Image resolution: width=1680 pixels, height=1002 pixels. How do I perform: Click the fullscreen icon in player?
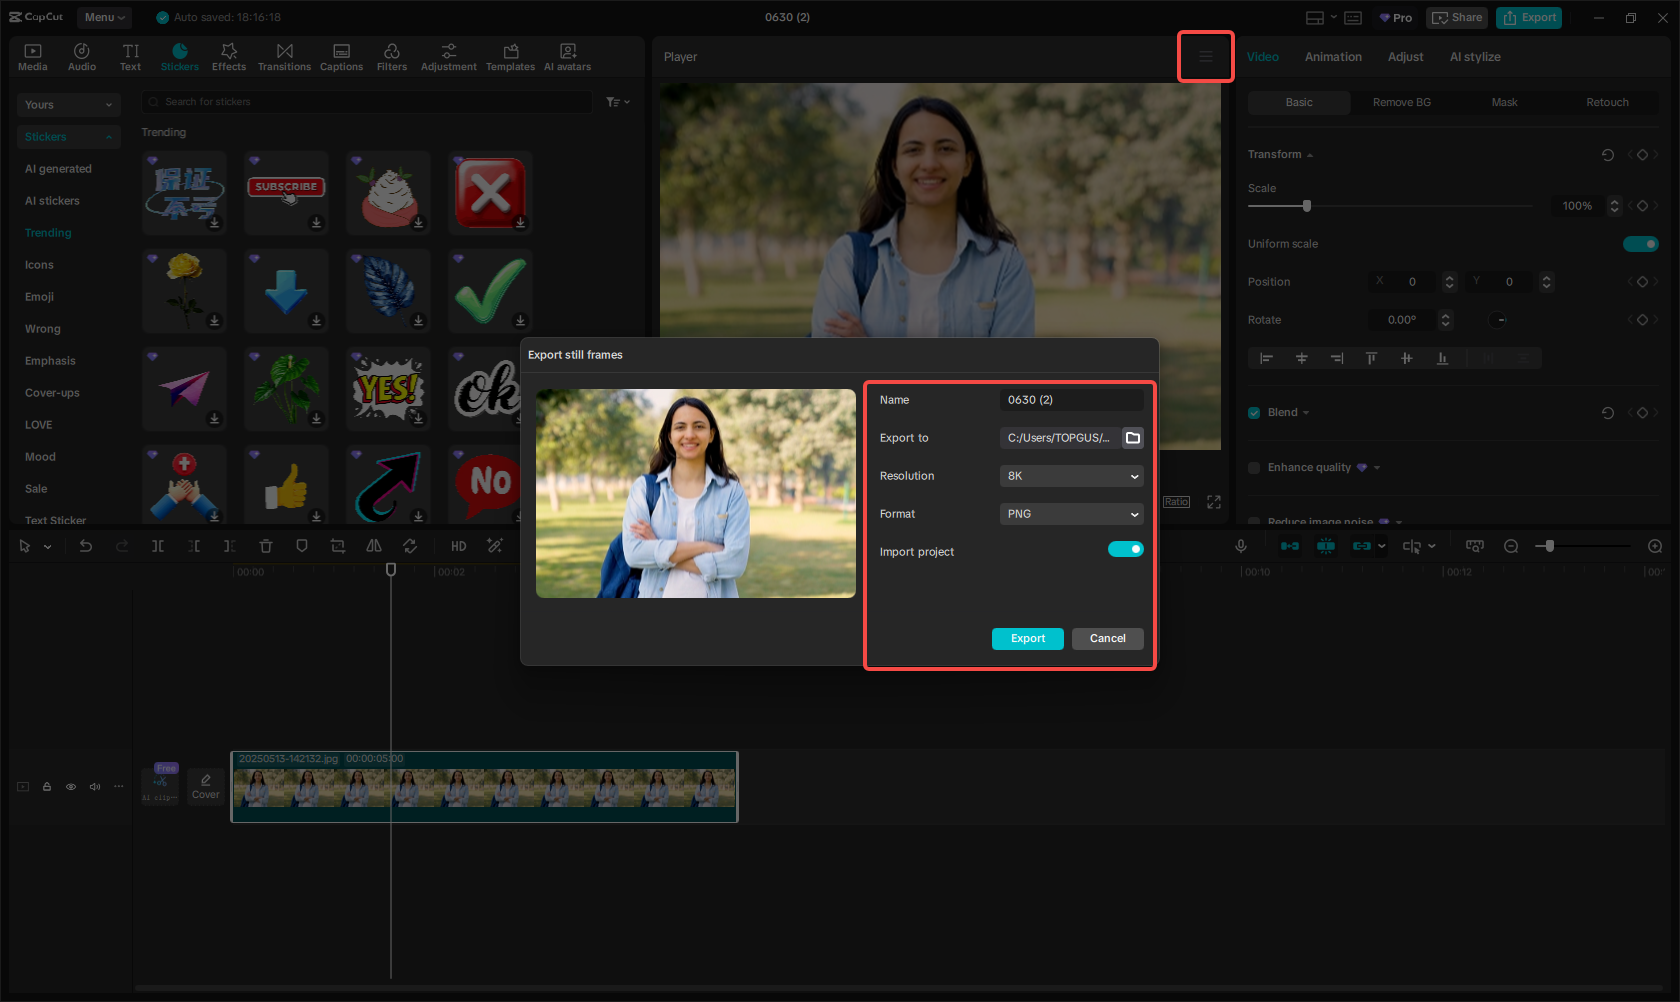click(x=1214, y=502)
